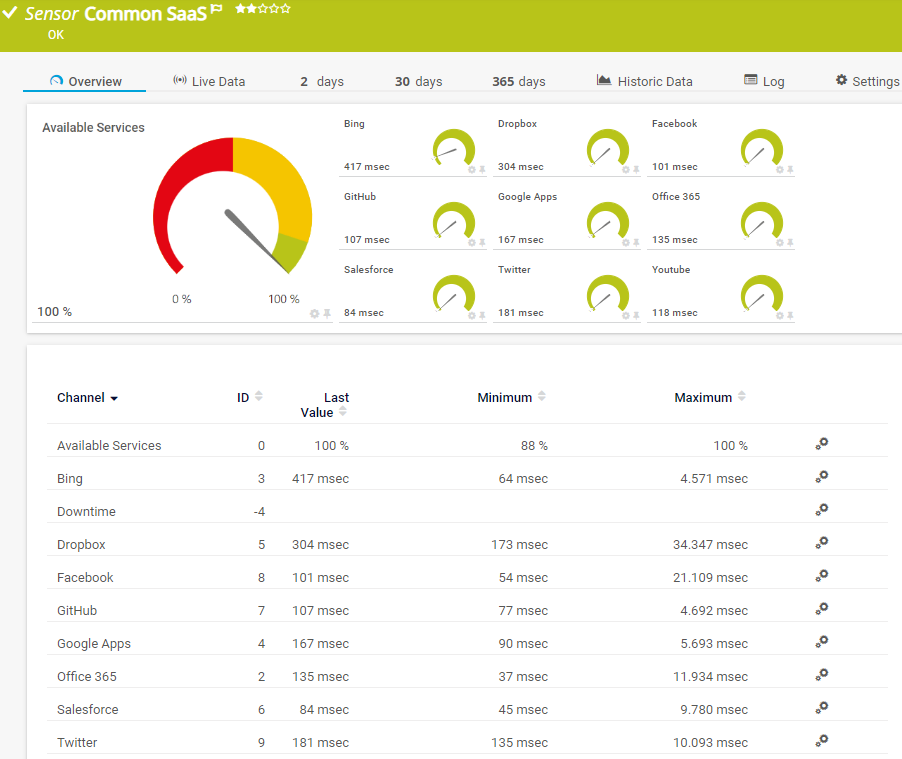Edit channel settings for the GitHub row
The width and height of the screenshot is (902, 759).
821,609
